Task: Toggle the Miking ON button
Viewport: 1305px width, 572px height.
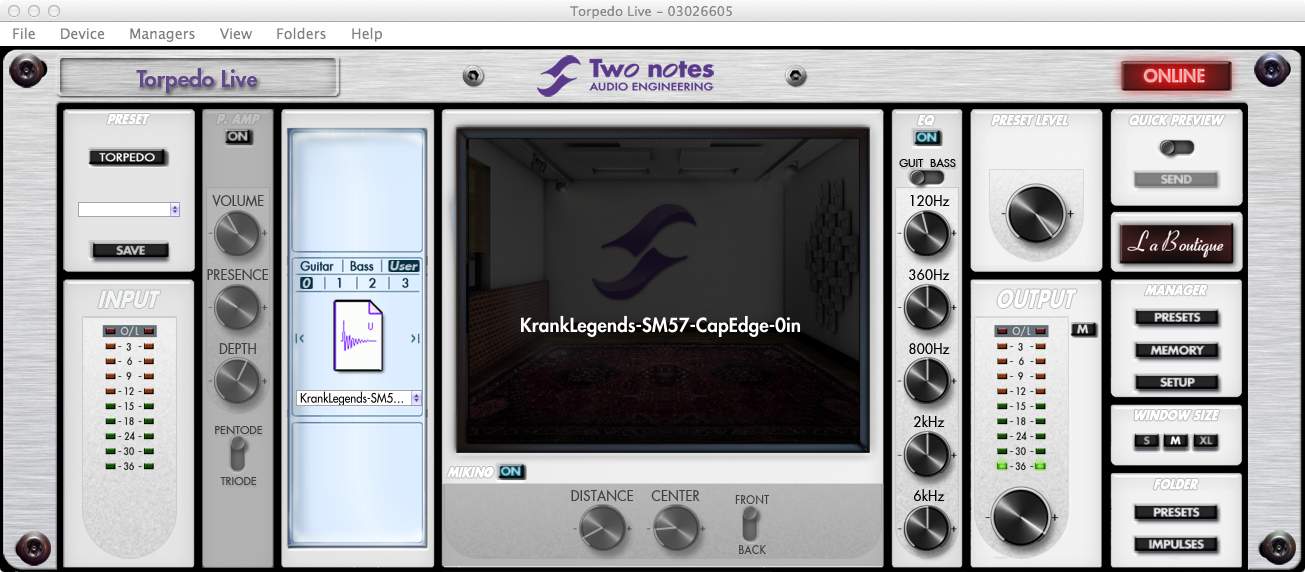Action: pyautogui.click(x=512, y=471)
